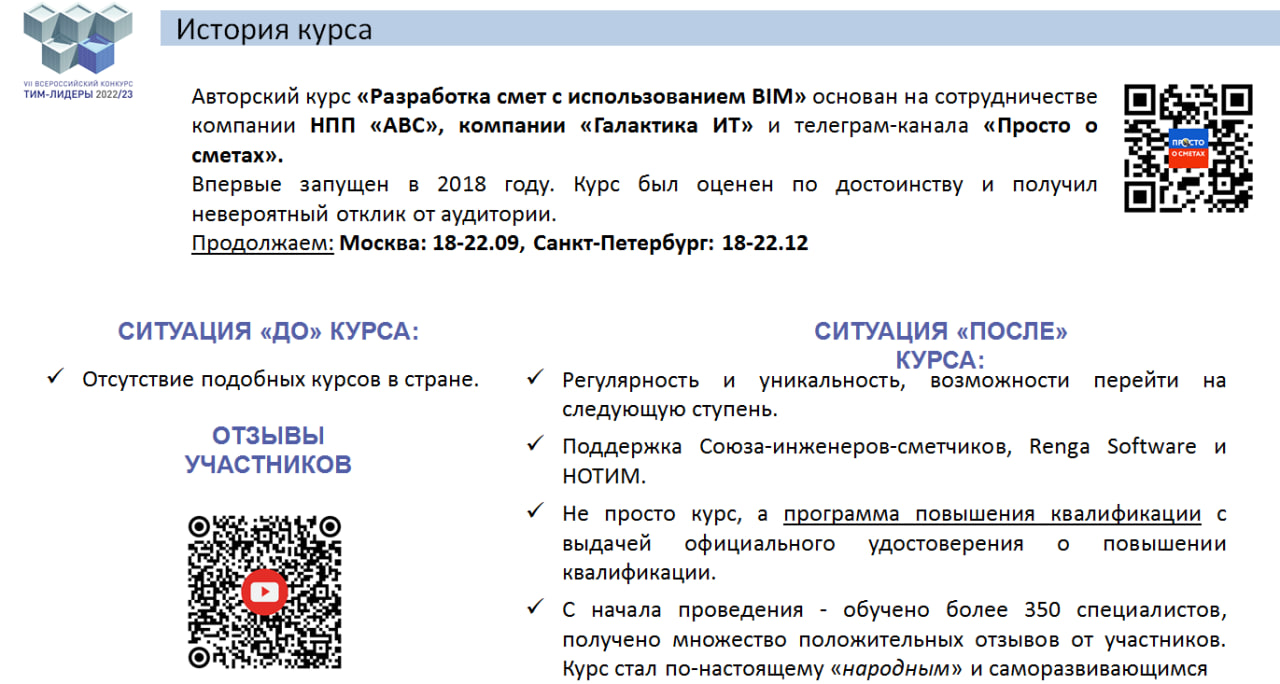Image resolution: width=1280 pixels, height=684 pixels.
Task: Click the heading «СИТУАЦИЯ «ДО» КУРСА:»
Action: coord(268,332)
